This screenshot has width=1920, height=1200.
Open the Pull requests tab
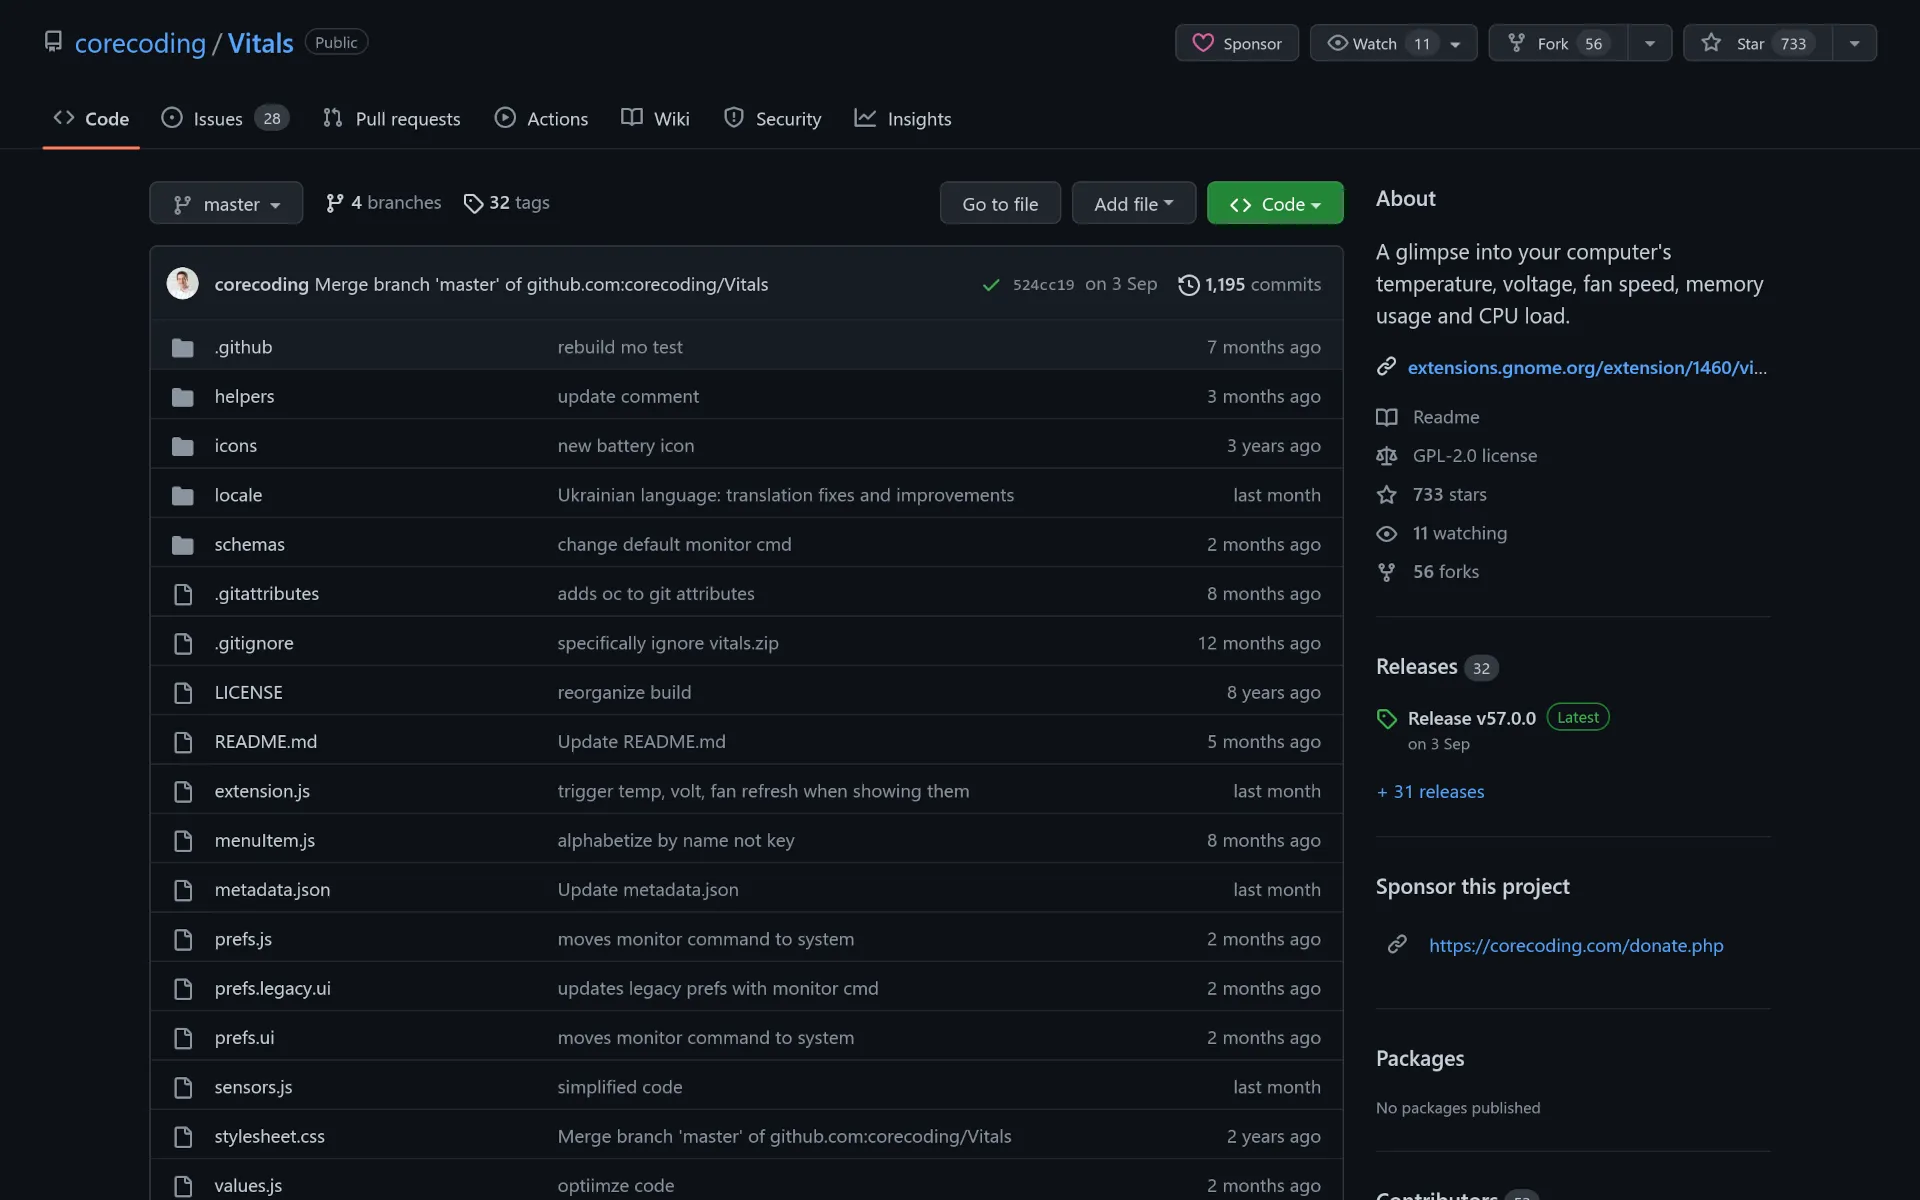[391, 118]
